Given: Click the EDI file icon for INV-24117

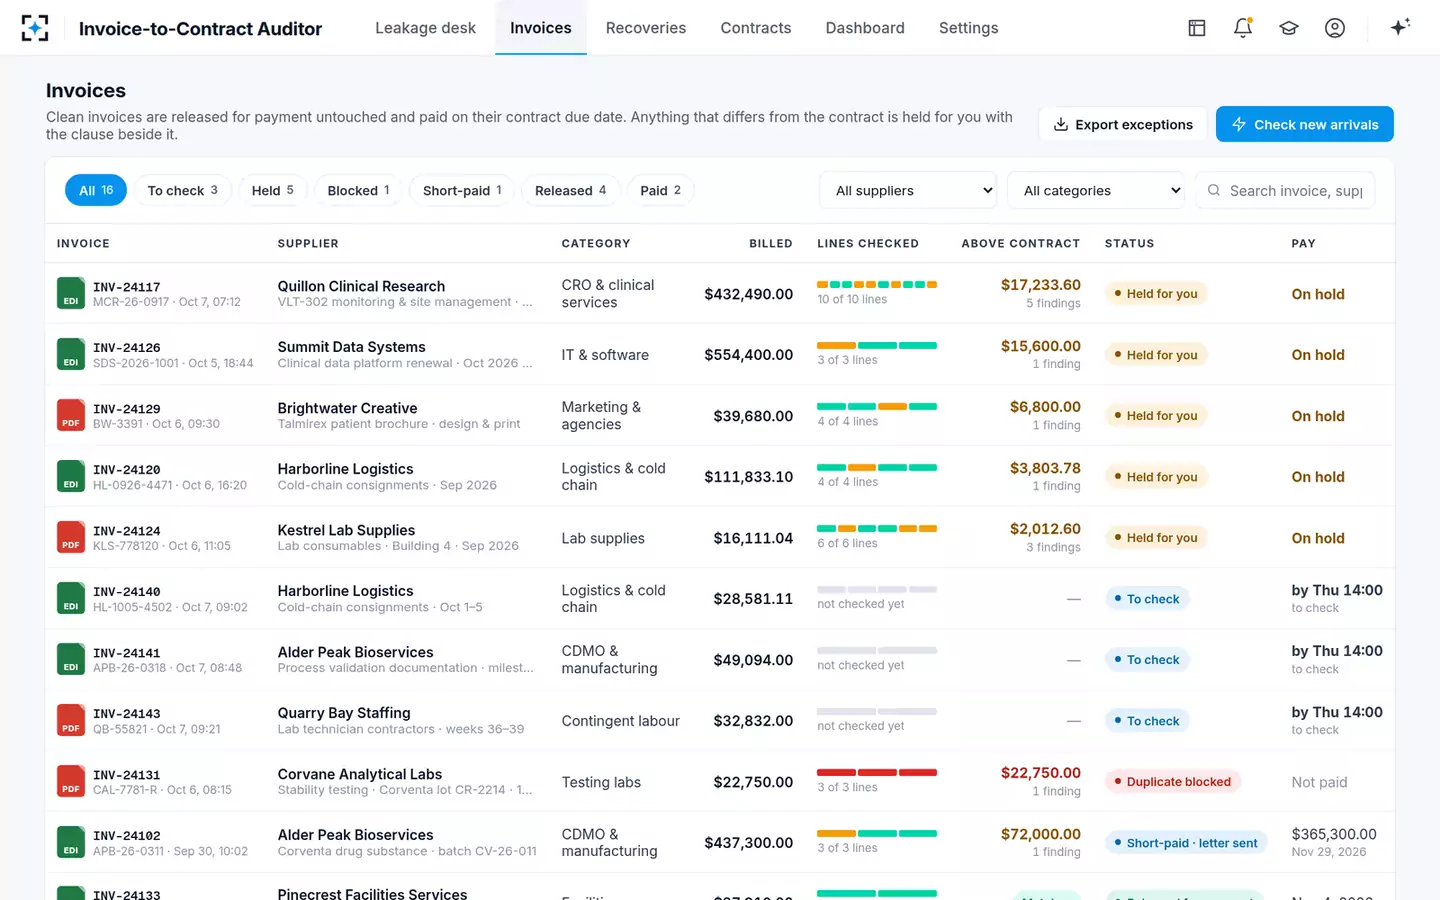Looking at the screenshot, I should click(x=71, y=293).
